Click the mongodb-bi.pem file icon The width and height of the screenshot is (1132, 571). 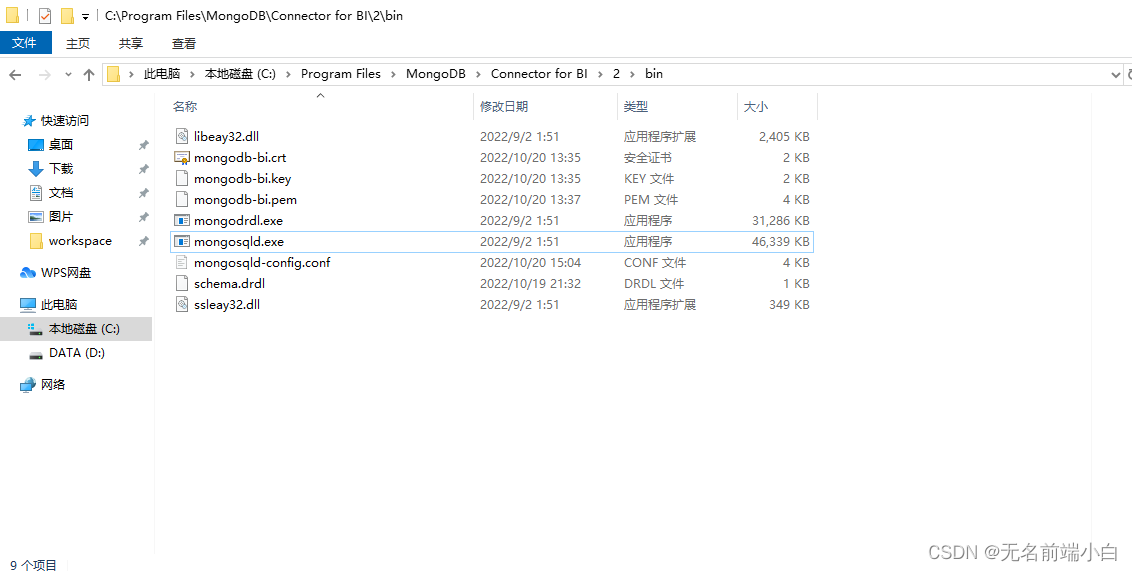coord(182,199)
